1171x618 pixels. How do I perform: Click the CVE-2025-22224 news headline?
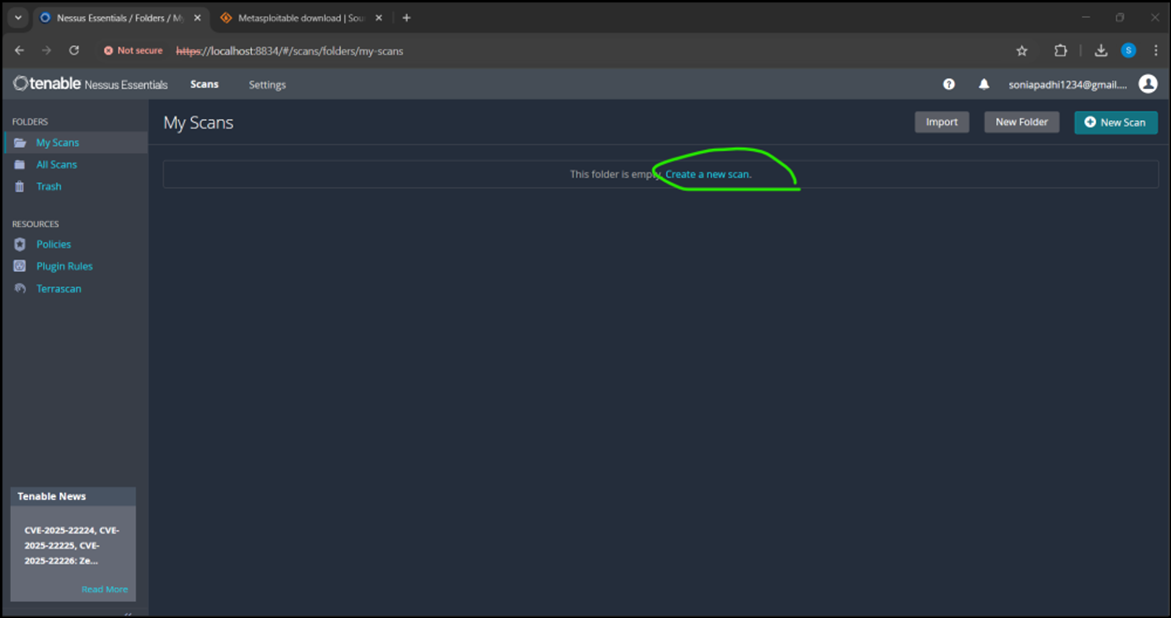tap(72, 546)
